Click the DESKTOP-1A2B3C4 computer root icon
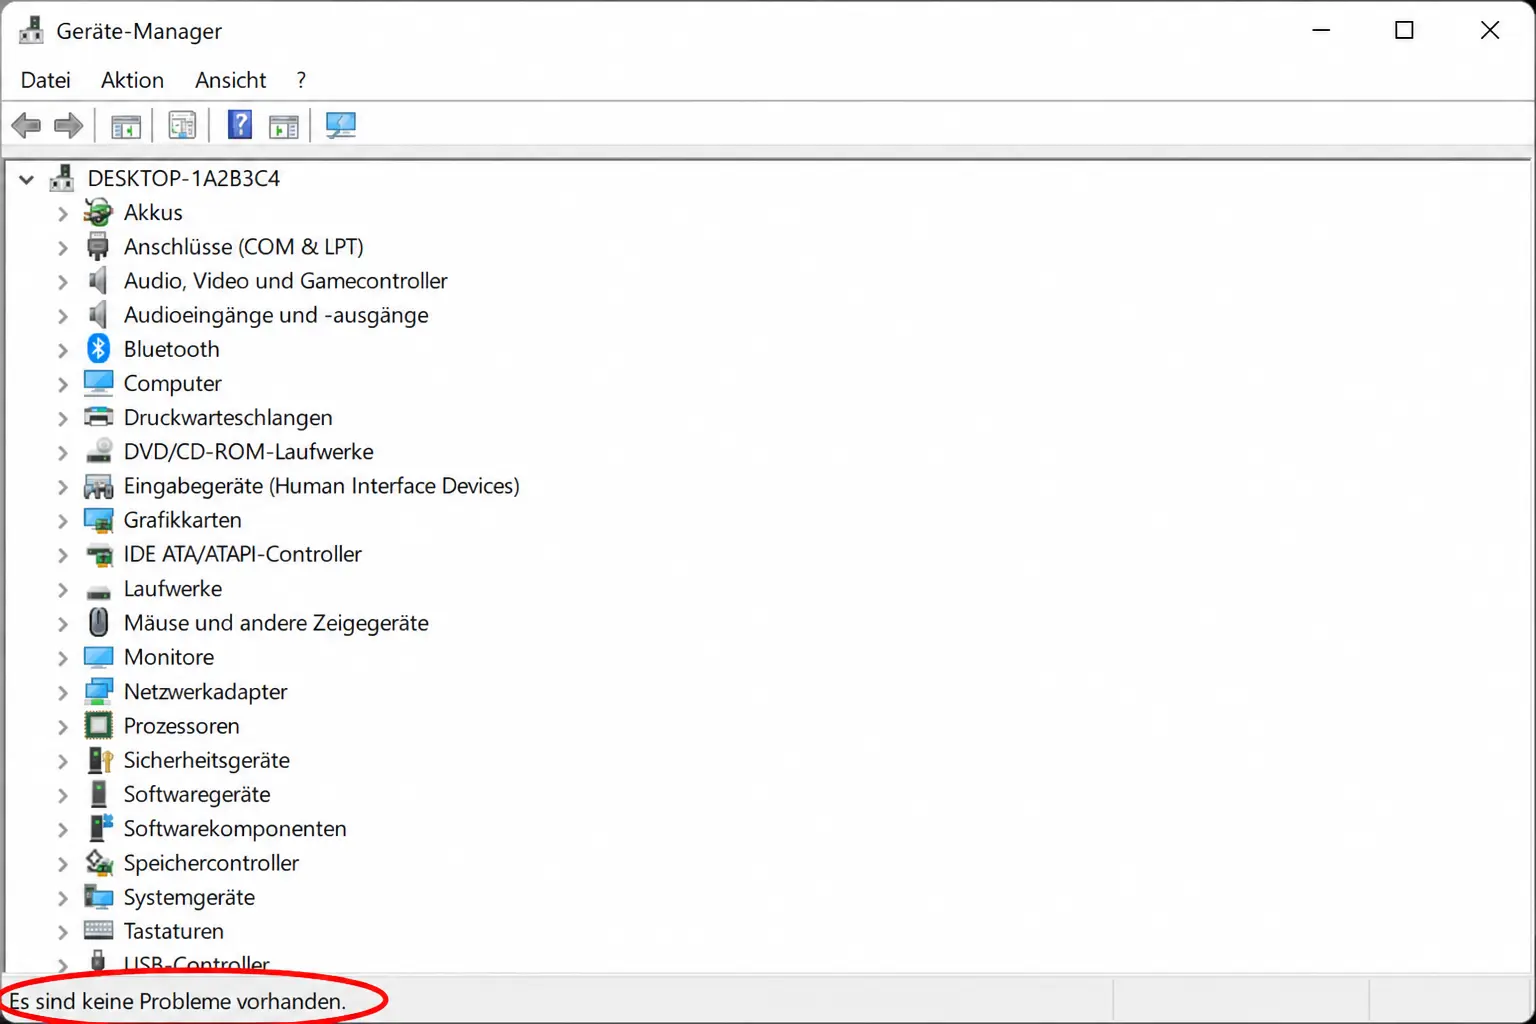1536x1024 pixels. pyautogui.click(x=62, y=178)
